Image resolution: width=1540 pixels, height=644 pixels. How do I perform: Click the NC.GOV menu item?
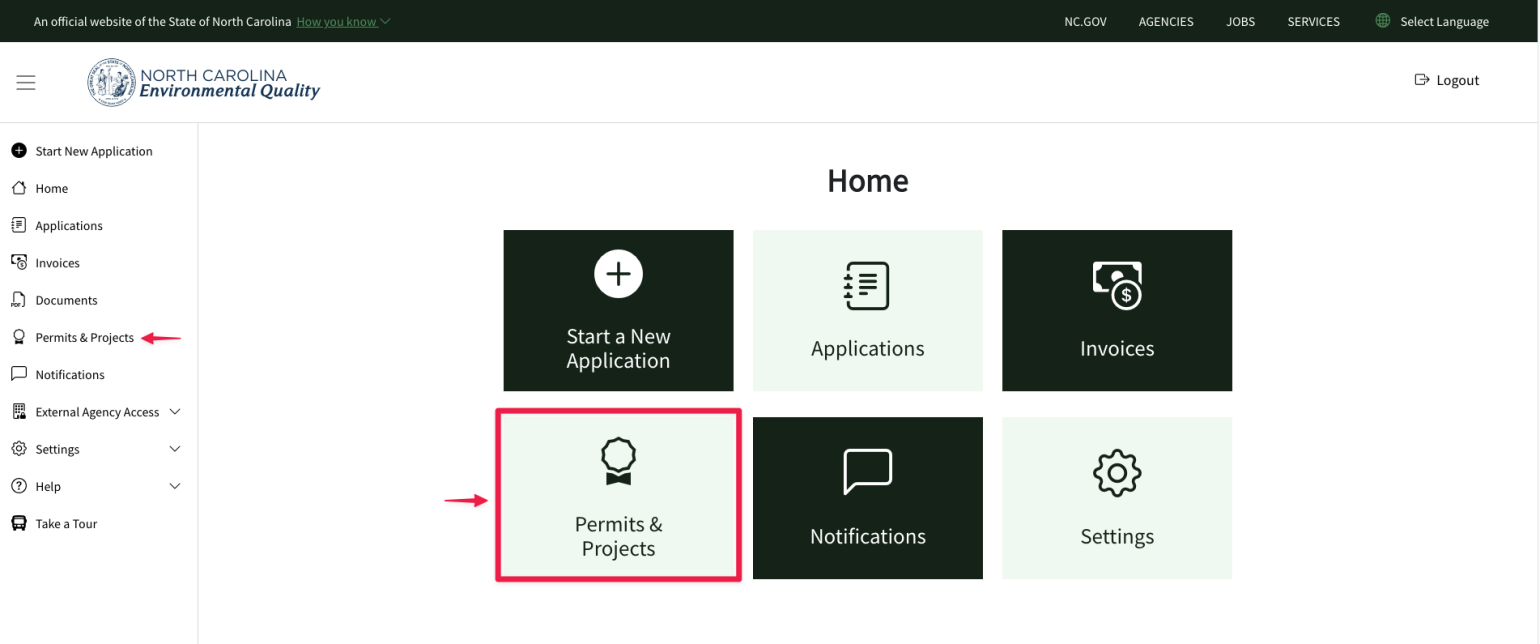1085,21
